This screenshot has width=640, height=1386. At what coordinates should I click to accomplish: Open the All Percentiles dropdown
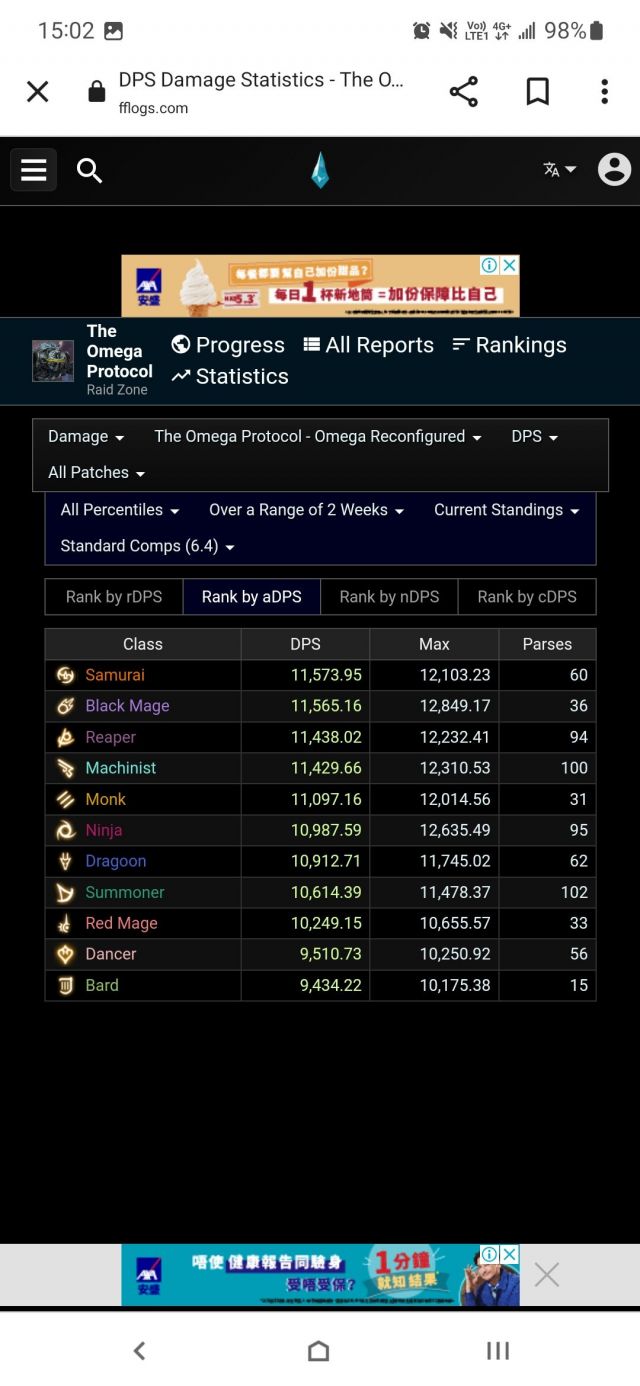click(x=119, y=510)
